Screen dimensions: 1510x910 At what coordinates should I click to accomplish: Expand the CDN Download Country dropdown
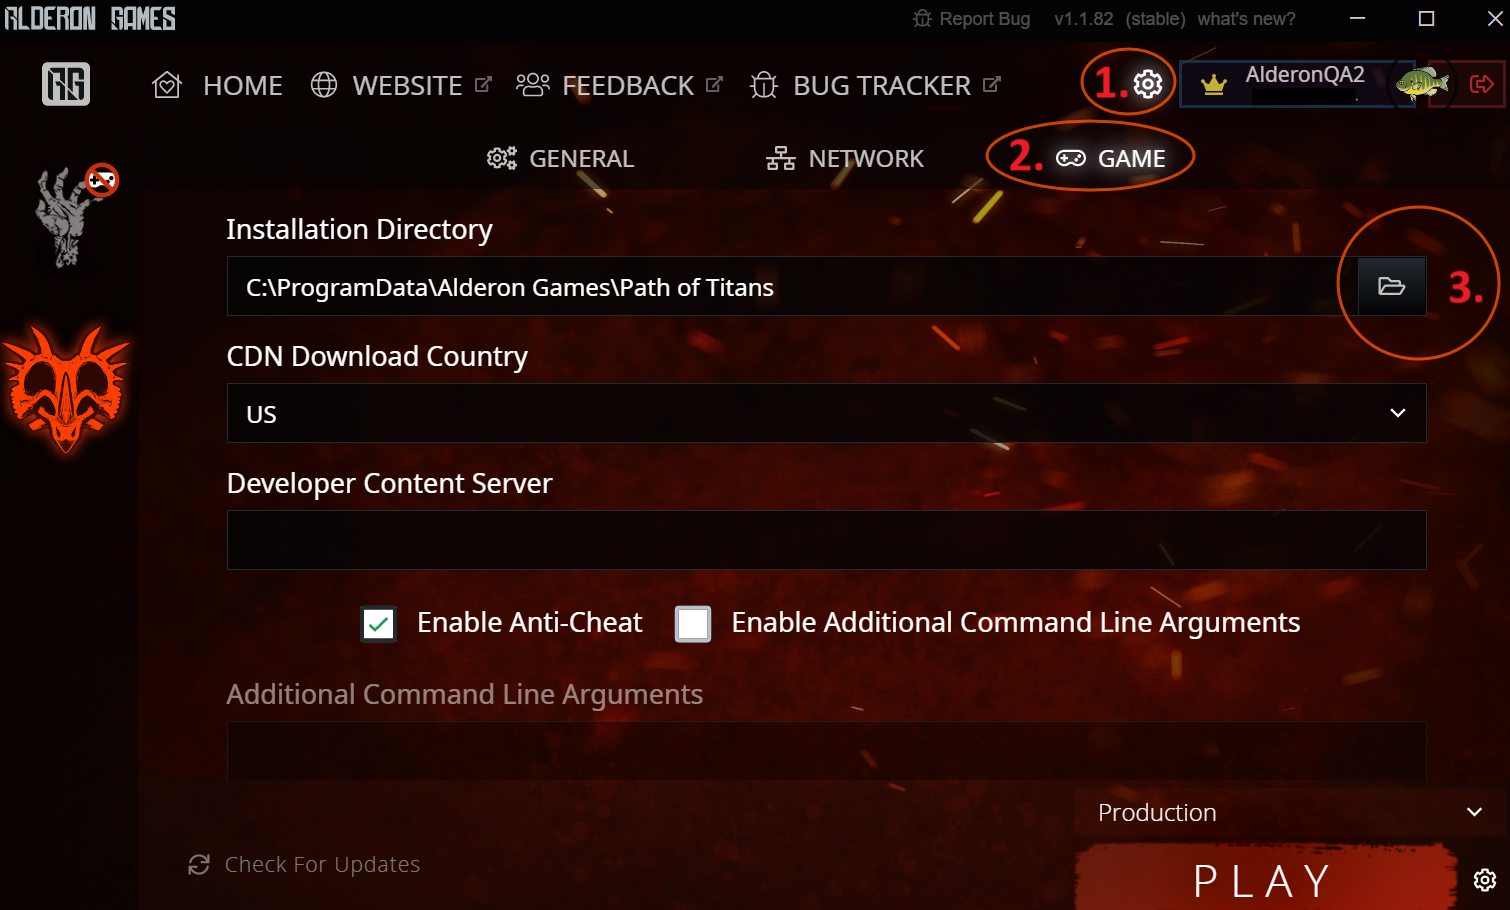(826, 413)
